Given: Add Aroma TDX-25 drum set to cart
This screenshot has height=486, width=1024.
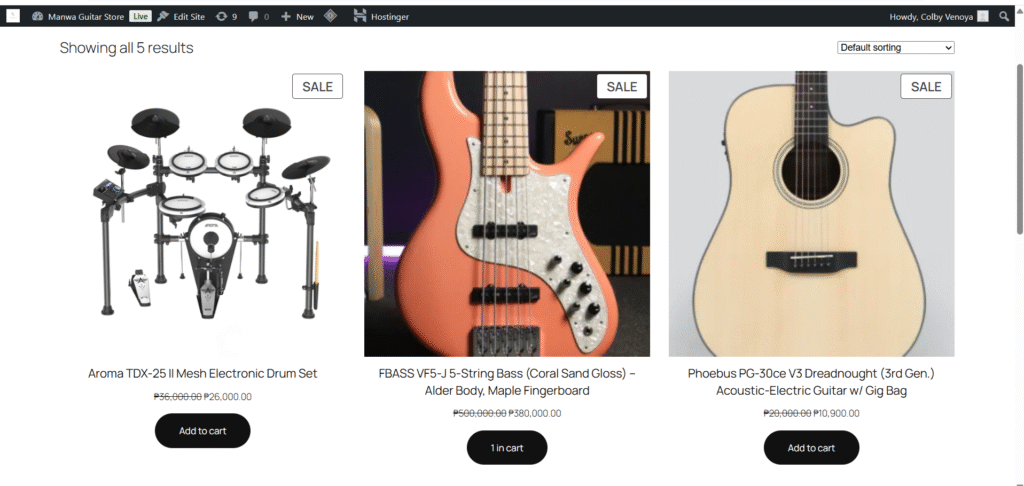Looking at the screenshot, I should pos(202,430).
